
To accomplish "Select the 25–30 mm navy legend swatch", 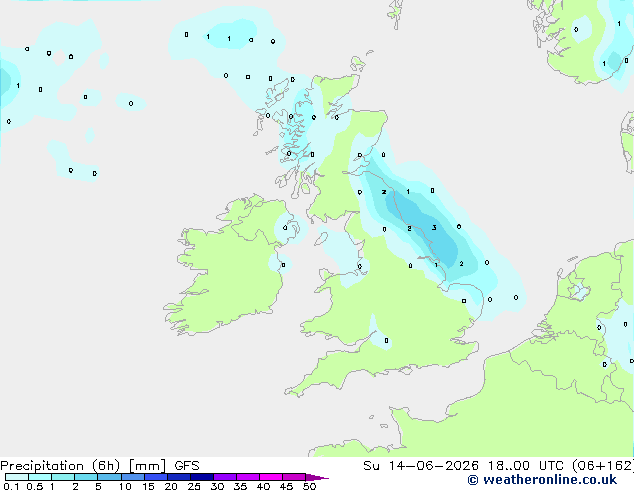I will tap(201, 477).
